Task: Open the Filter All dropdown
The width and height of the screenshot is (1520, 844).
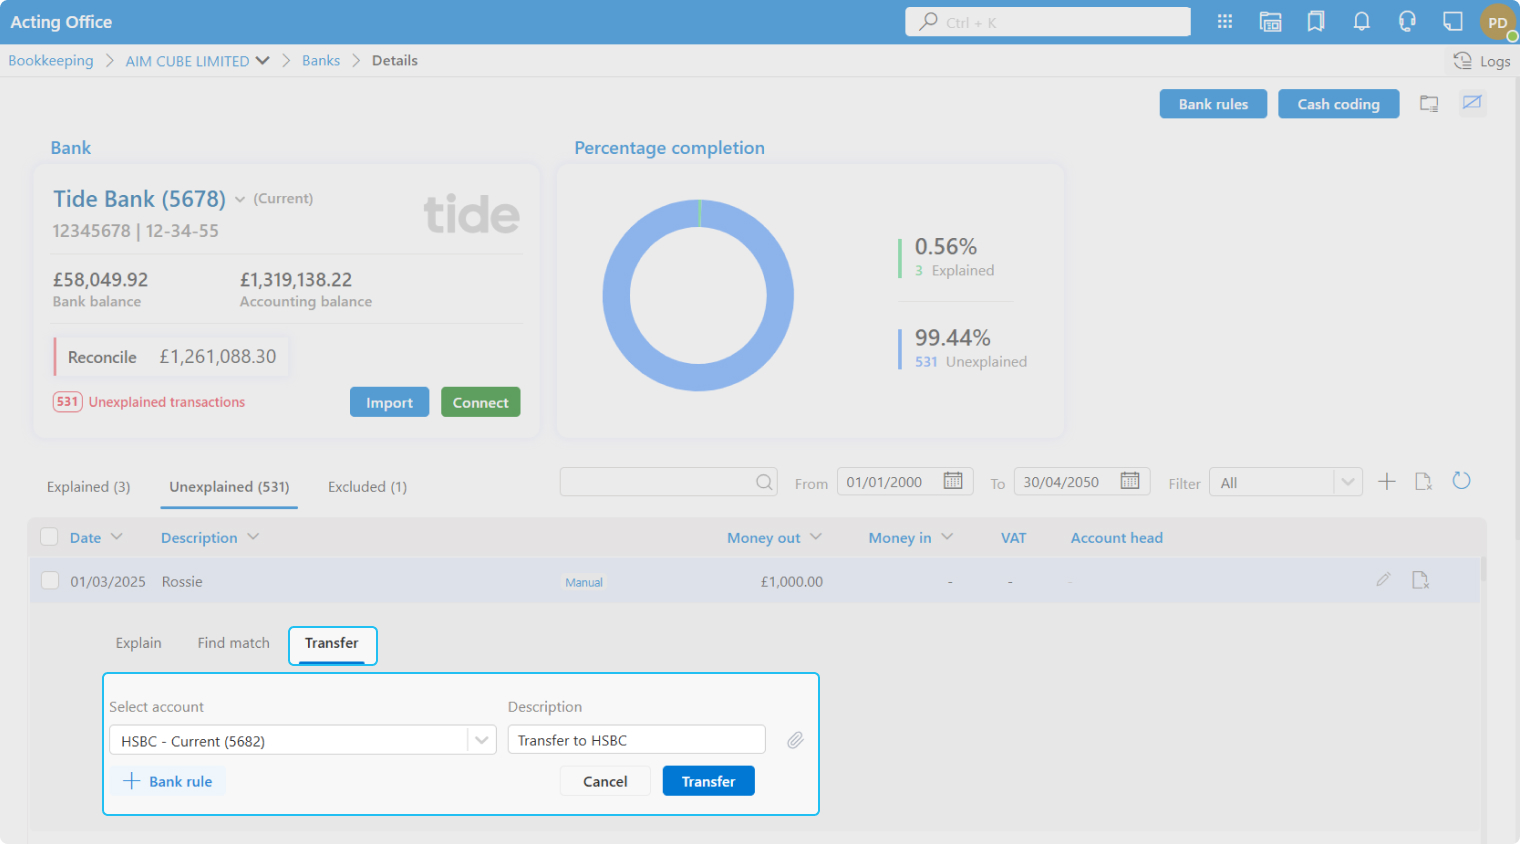Action: [x=1347, y=482]
